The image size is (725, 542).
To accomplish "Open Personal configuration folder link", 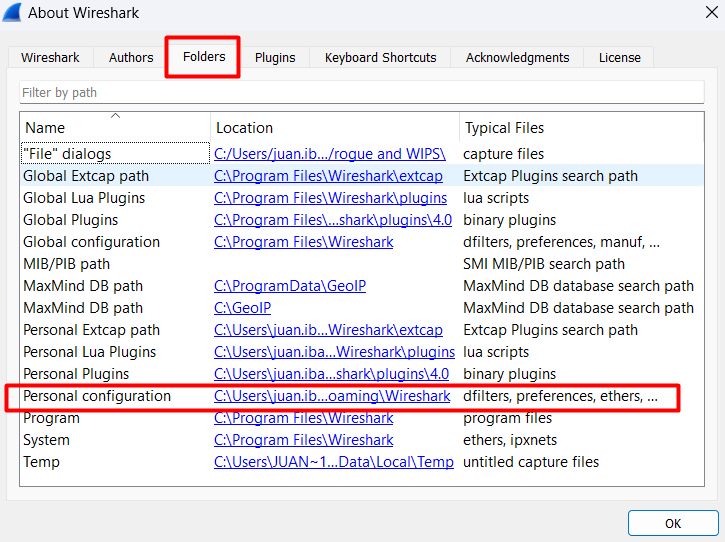I will 332,396.
